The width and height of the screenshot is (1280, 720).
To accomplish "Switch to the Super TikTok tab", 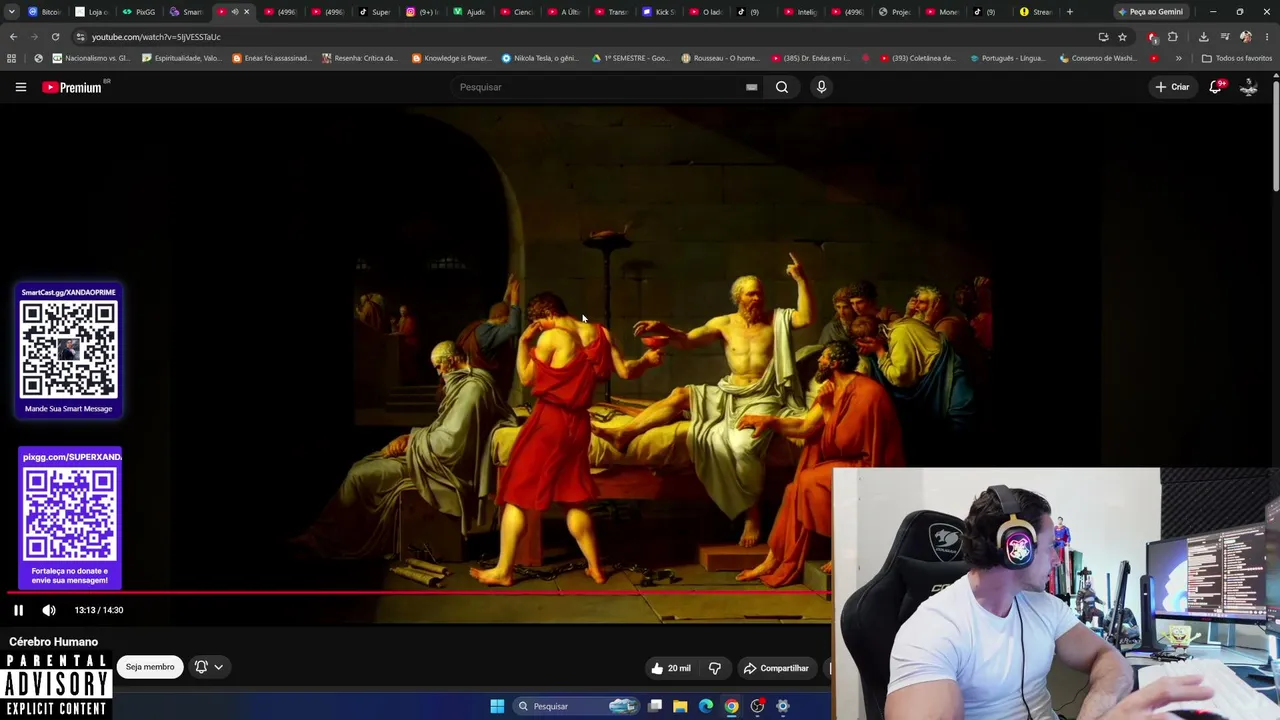I will [x=375, y=12].
